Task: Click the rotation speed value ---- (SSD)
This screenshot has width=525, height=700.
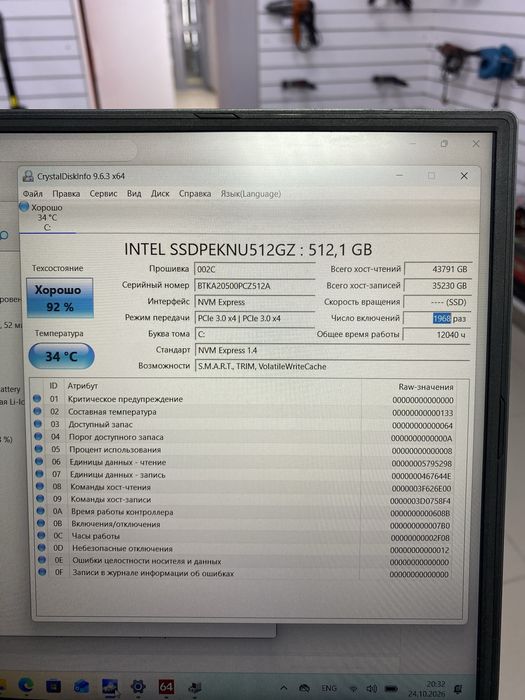Action: click(437, 302)
